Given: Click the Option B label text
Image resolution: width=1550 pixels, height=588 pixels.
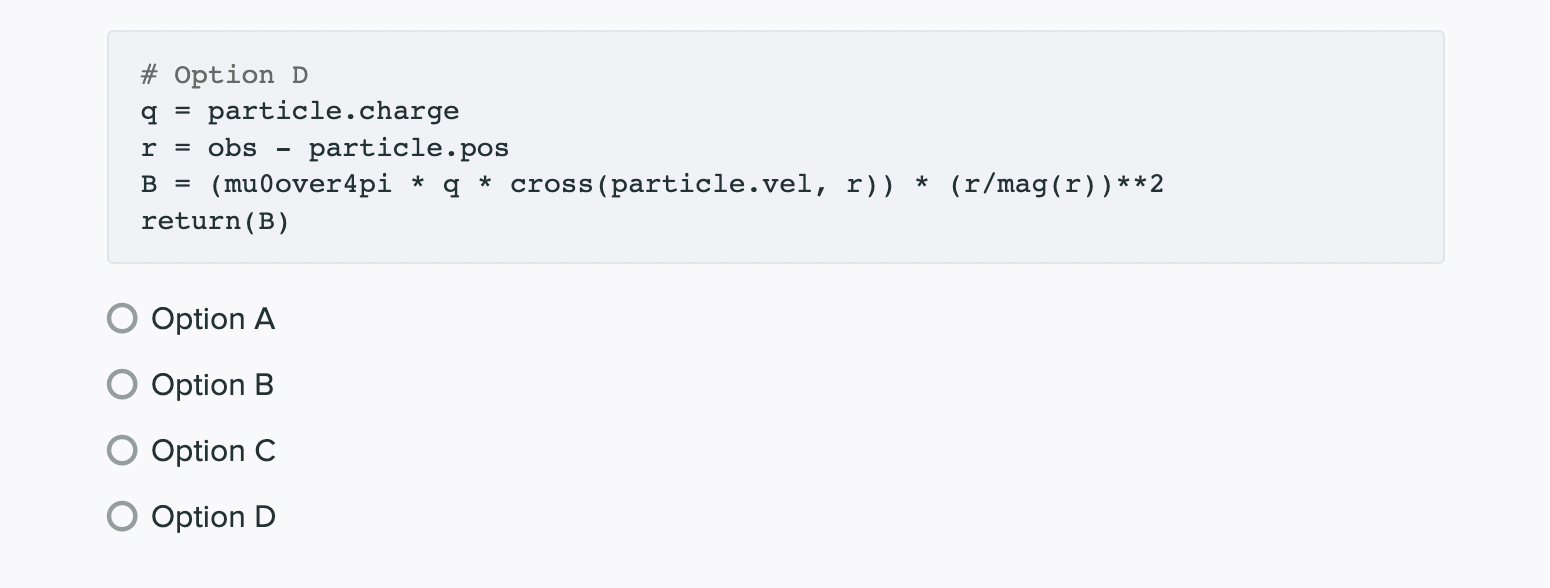Looking at the screenshot, I should click(x=212, y=384).
